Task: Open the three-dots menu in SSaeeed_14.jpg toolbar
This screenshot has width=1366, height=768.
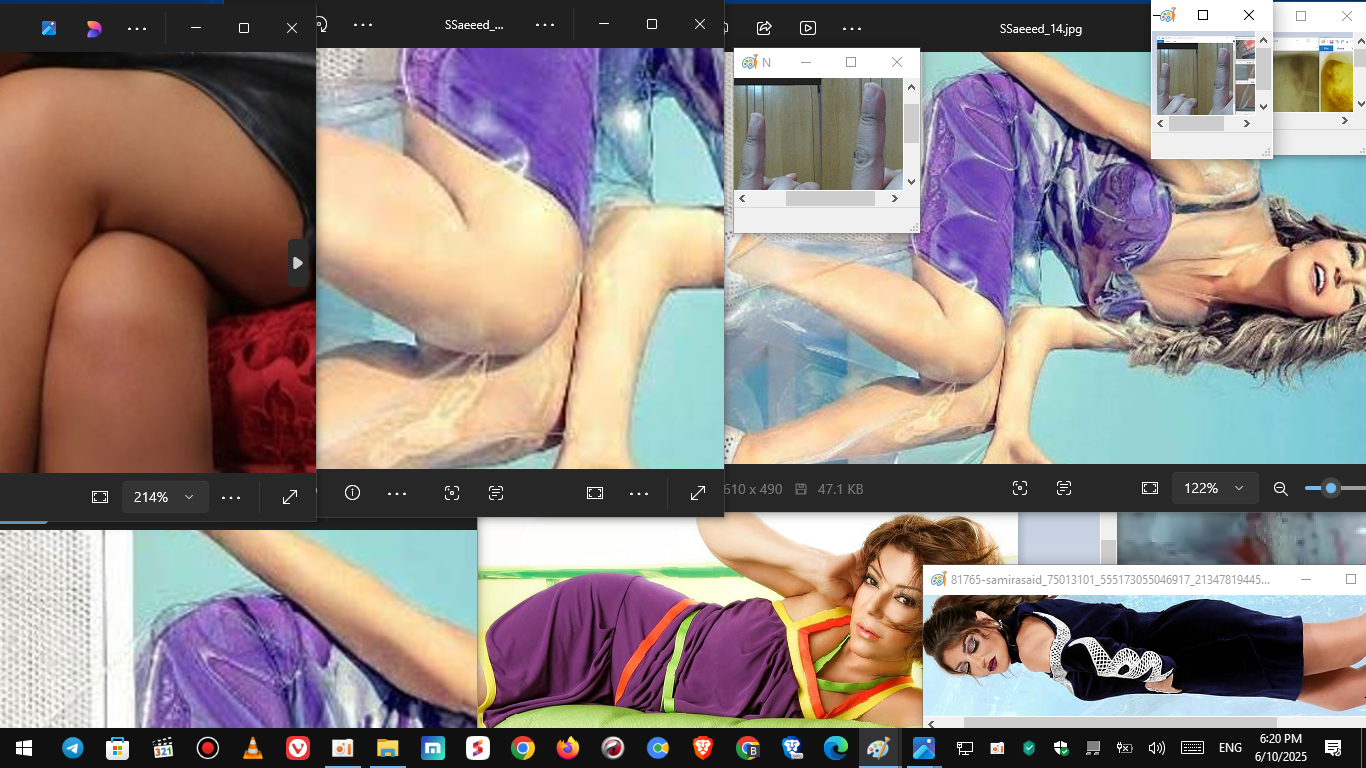Action: [852, 28]
